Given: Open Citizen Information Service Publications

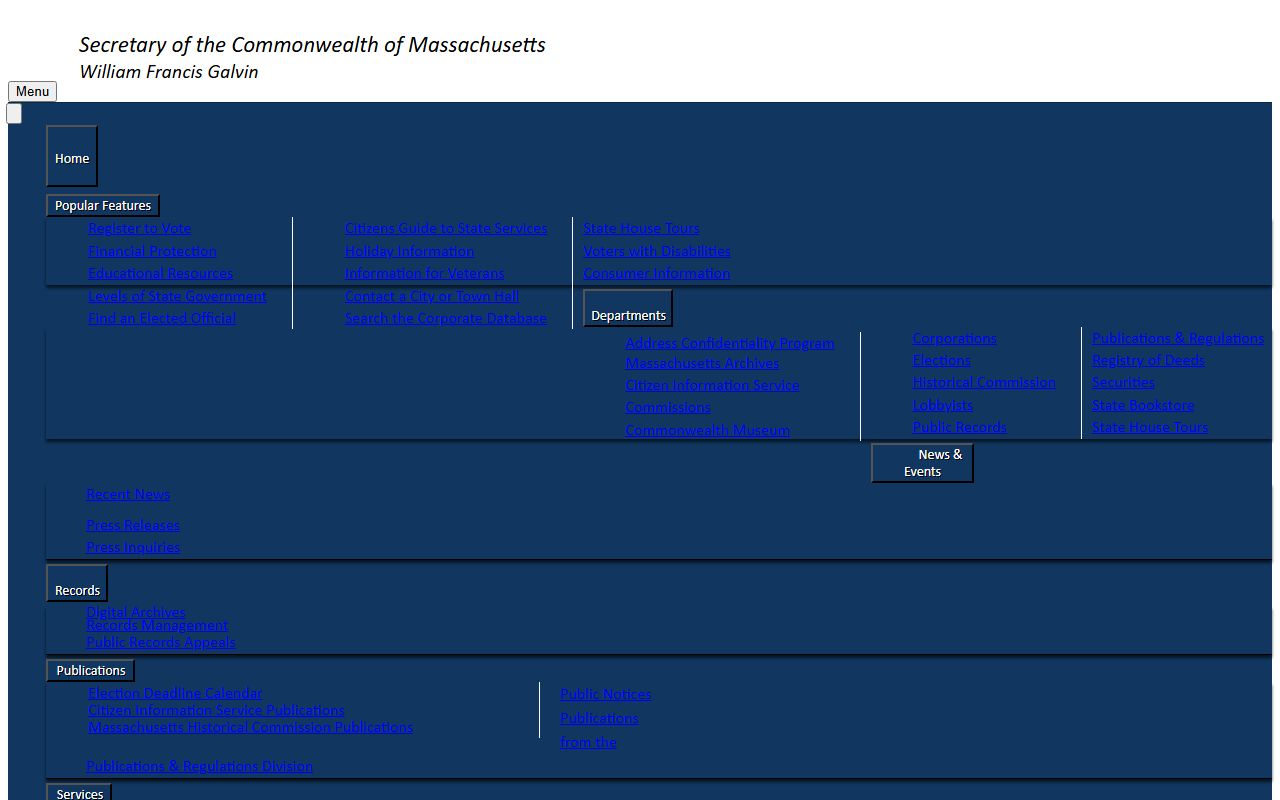Looking at the screenshot, I should tap(216, 710).
